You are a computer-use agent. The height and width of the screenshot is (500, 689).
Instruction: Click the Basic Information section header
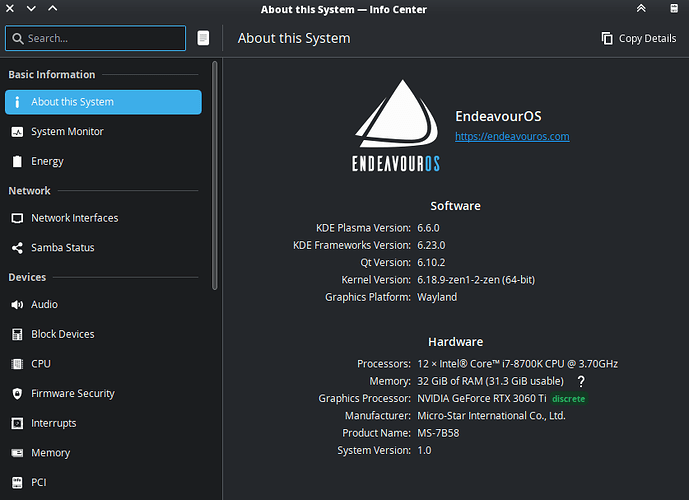pos(52,75)
